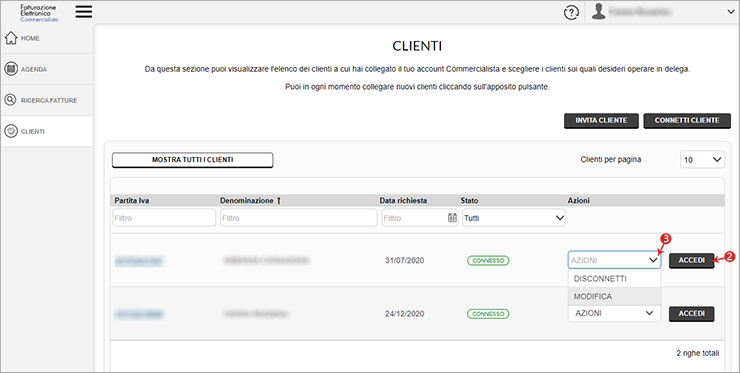Focus the Denominazione filter field
The width and height of the screenshot is (740, 373).
tap(299, 218)
